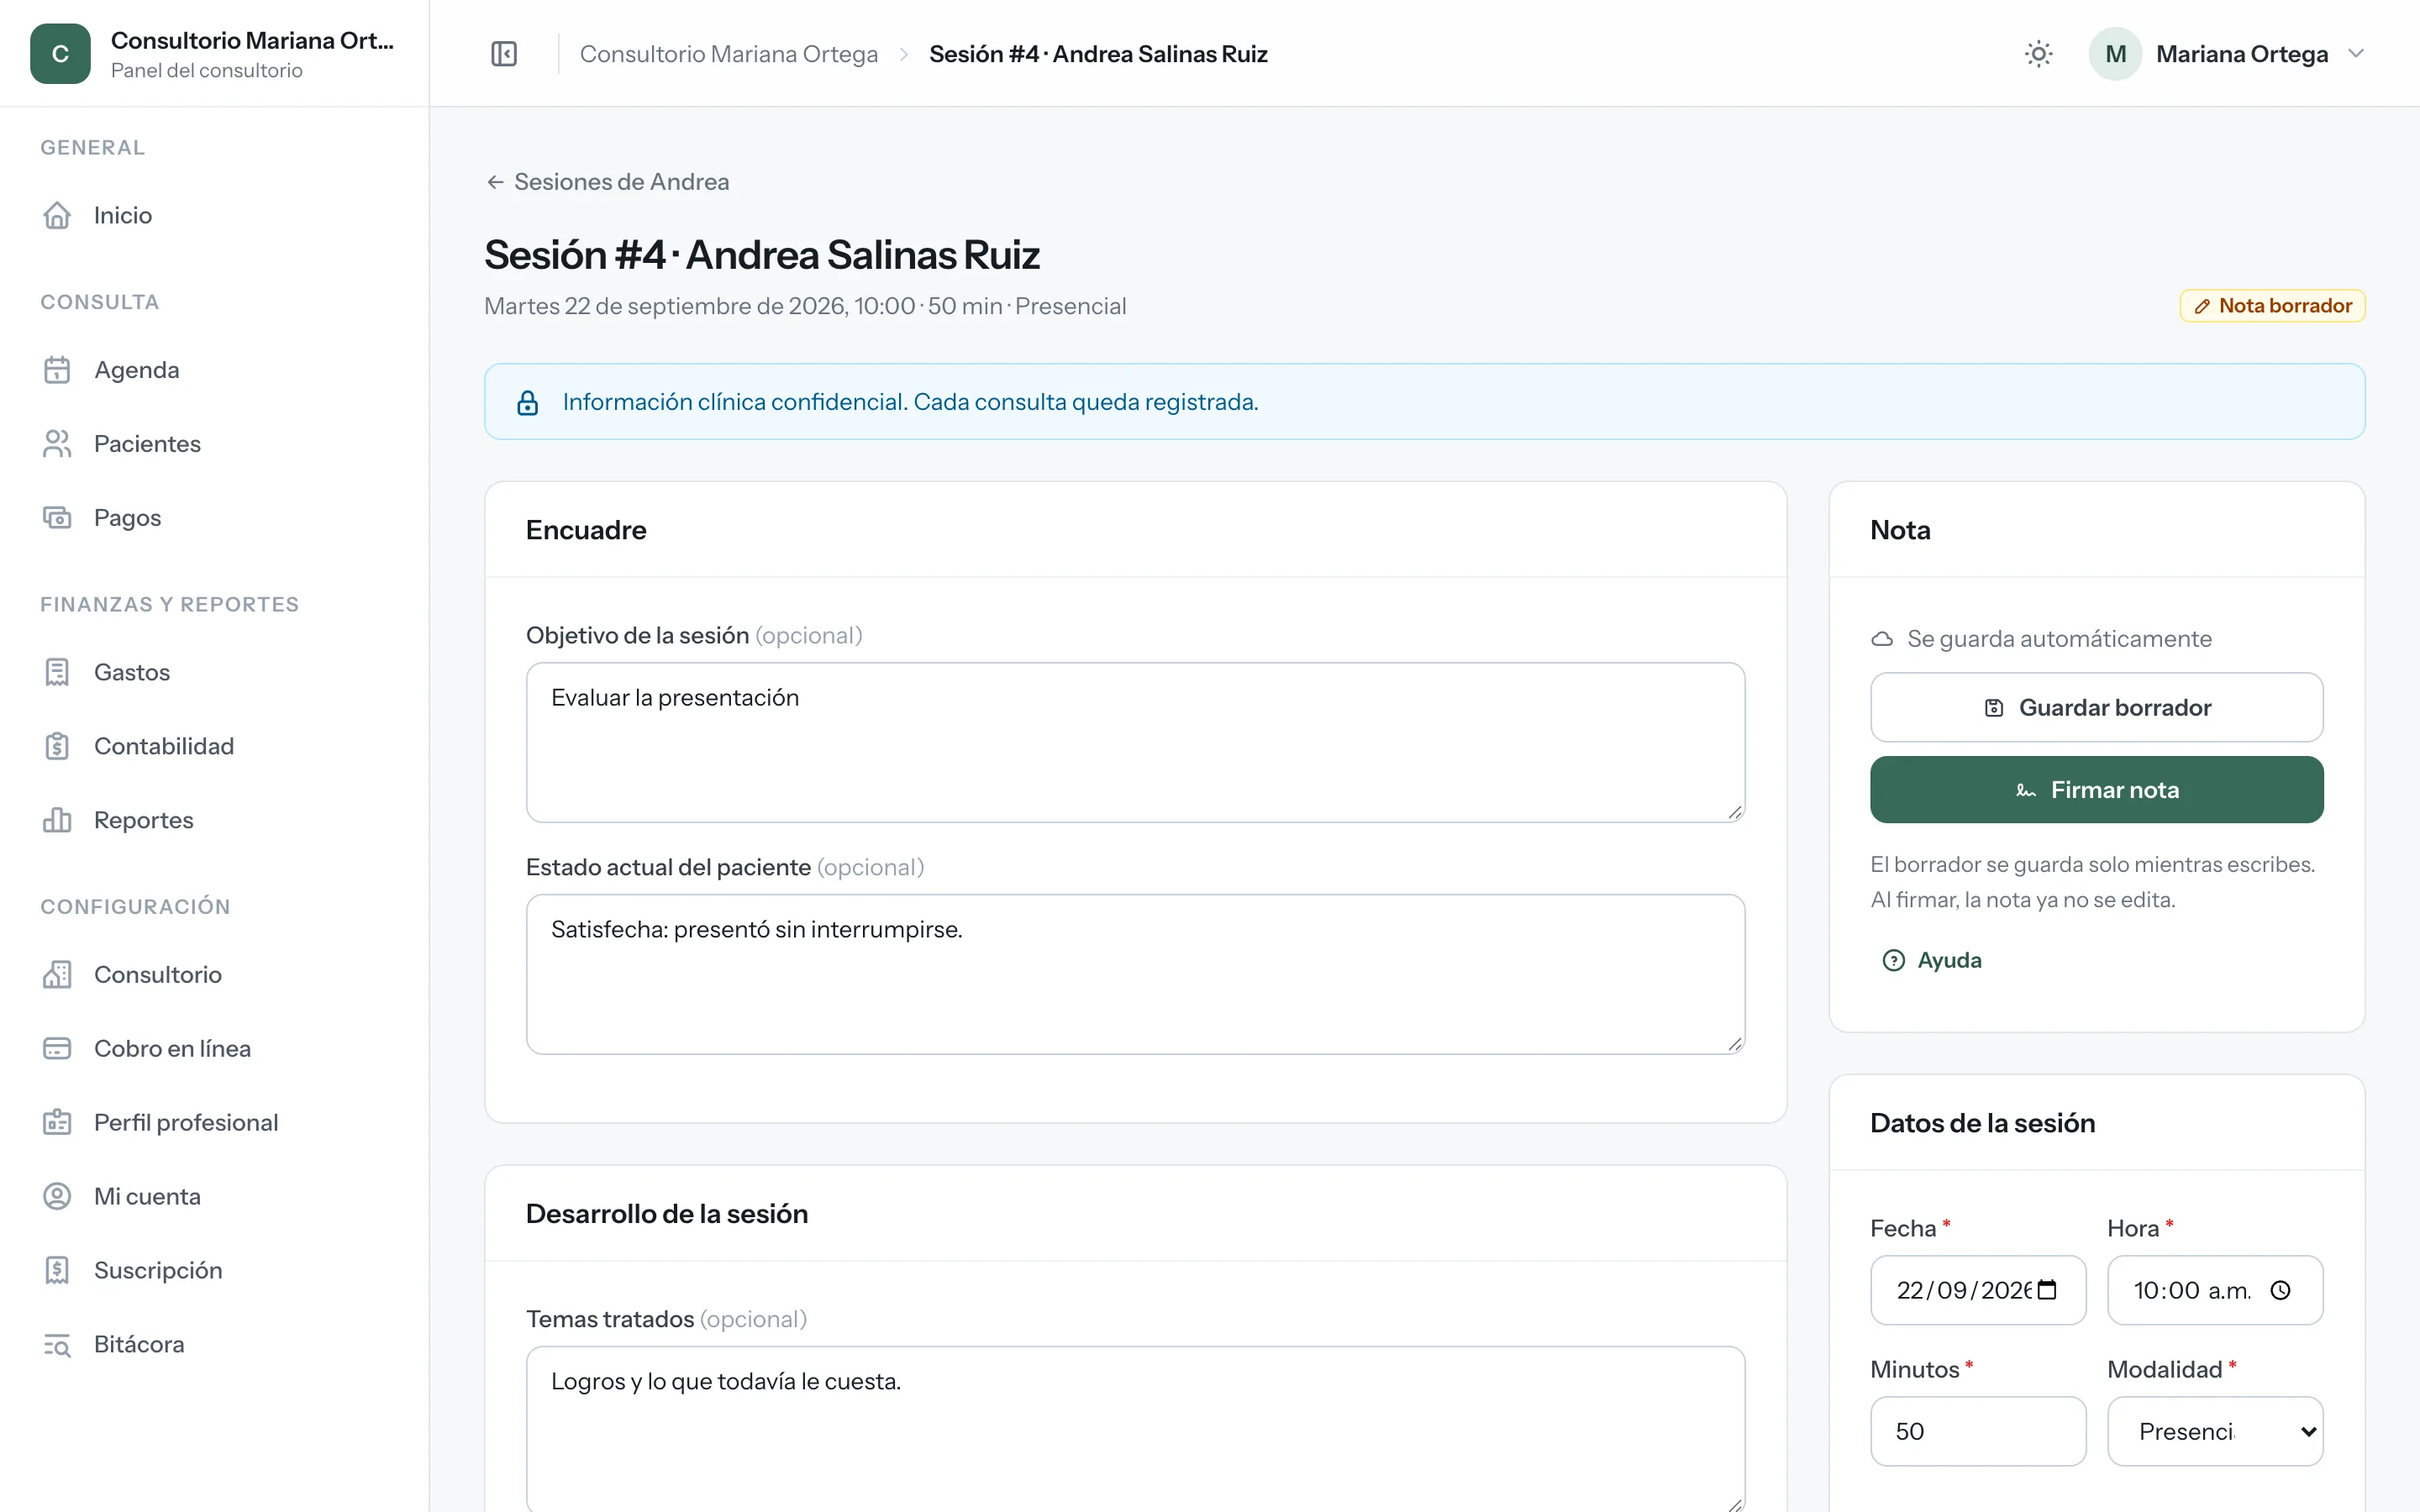Open the Ayuda help link
Viewport: 2420px width, 1512px height.
1932,960
